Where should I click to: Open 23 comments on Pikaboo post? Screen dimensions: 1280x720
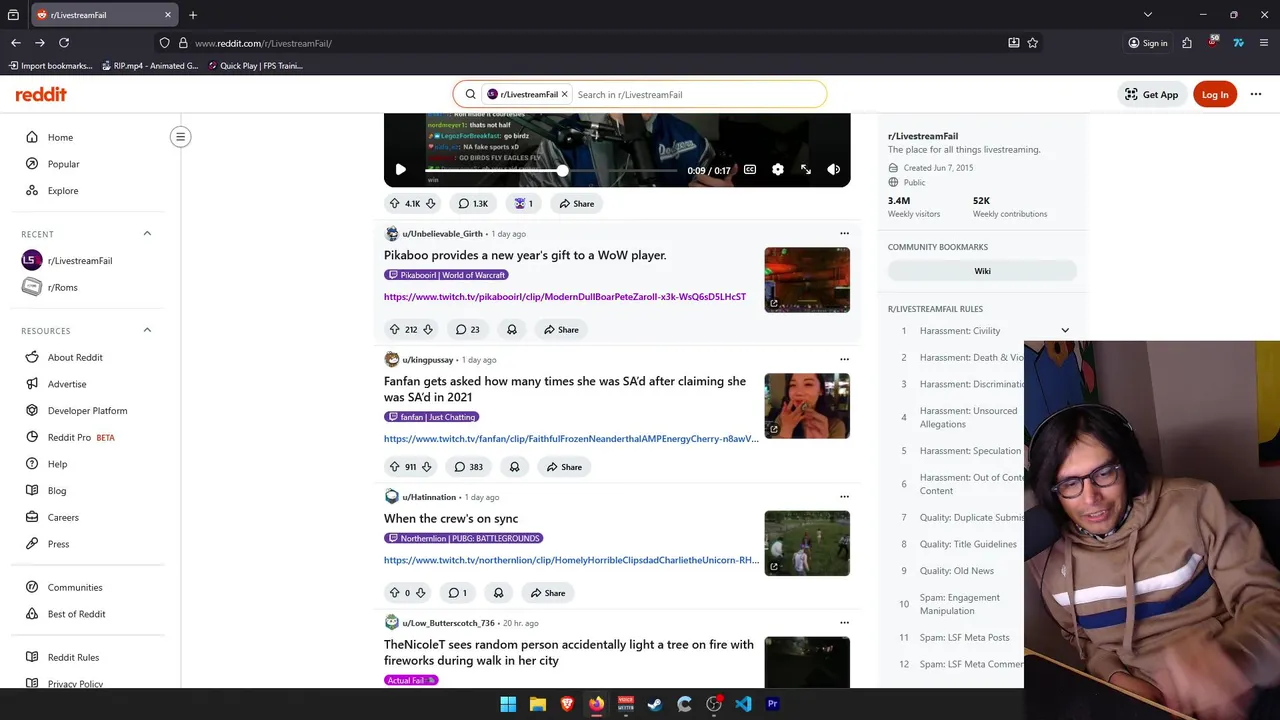[x=468, y=330]
